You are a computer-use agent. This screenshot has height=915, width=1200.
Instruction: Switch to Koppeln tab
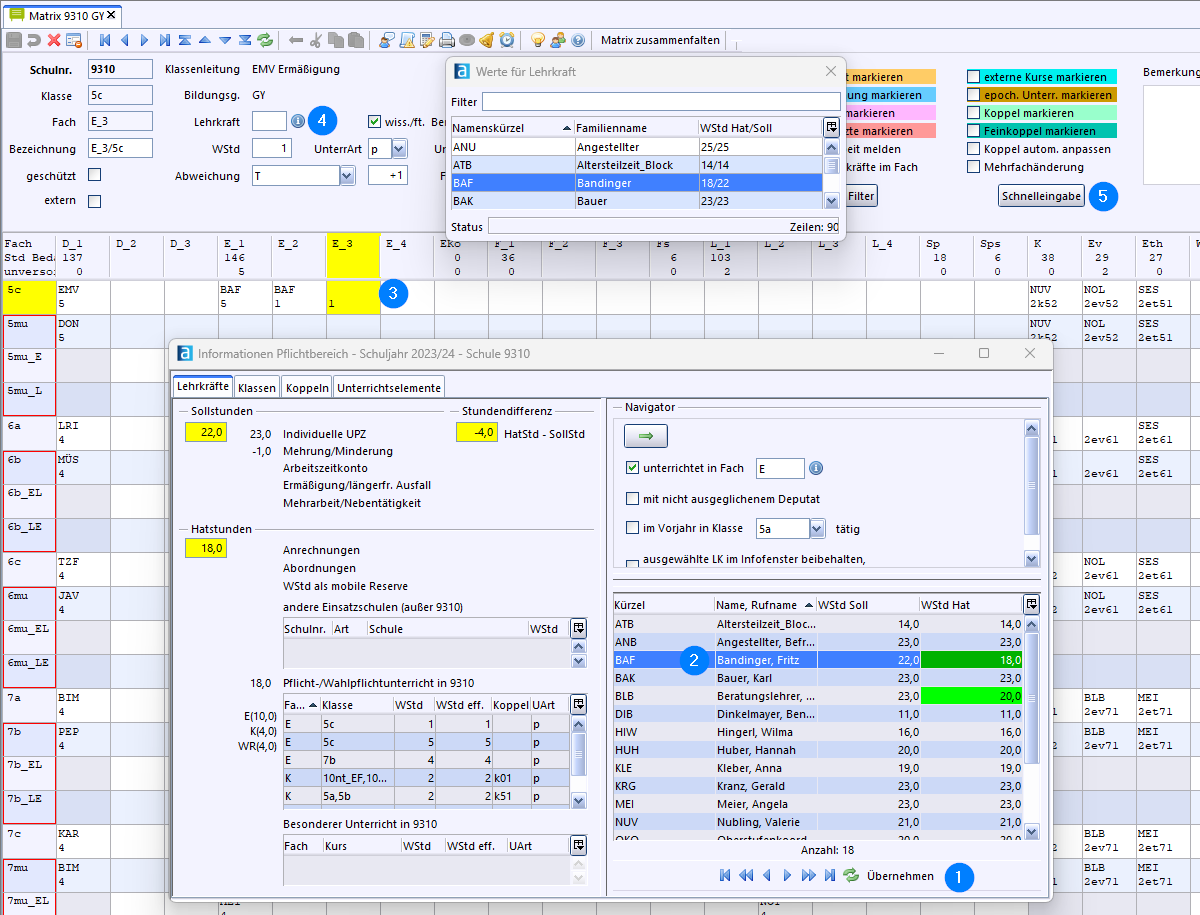pyautogui.click(x=307, y=388)
